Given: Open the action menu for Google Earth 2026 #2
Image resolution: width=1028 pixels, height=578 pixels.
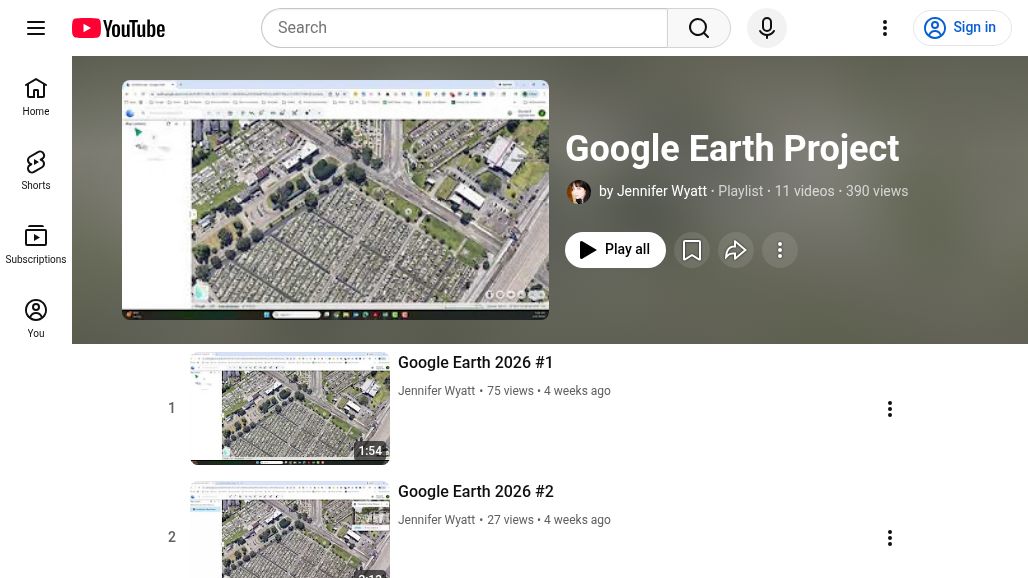Looking at the screenshot, I should click(890, 537).
